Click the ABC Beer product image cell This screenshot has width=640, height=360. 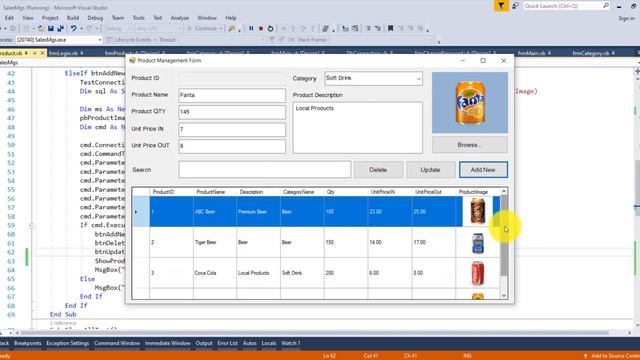pyautogui.click(x=478, y=211)
